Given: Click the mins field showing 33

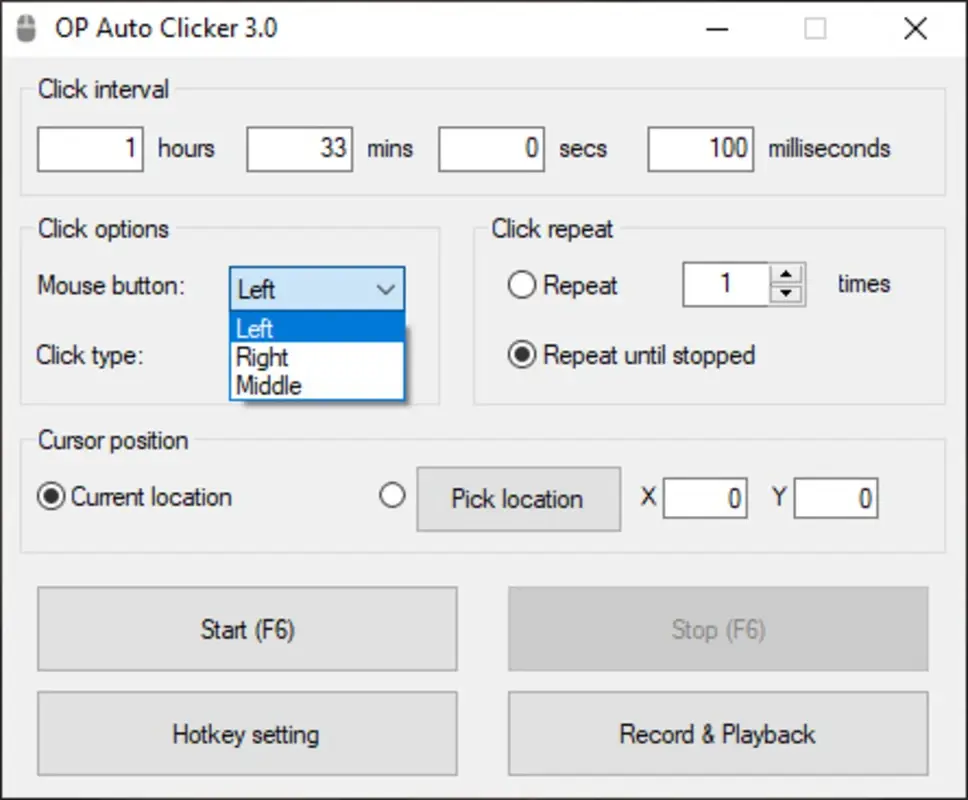Looking at the screenshot, I should (299, 148).
